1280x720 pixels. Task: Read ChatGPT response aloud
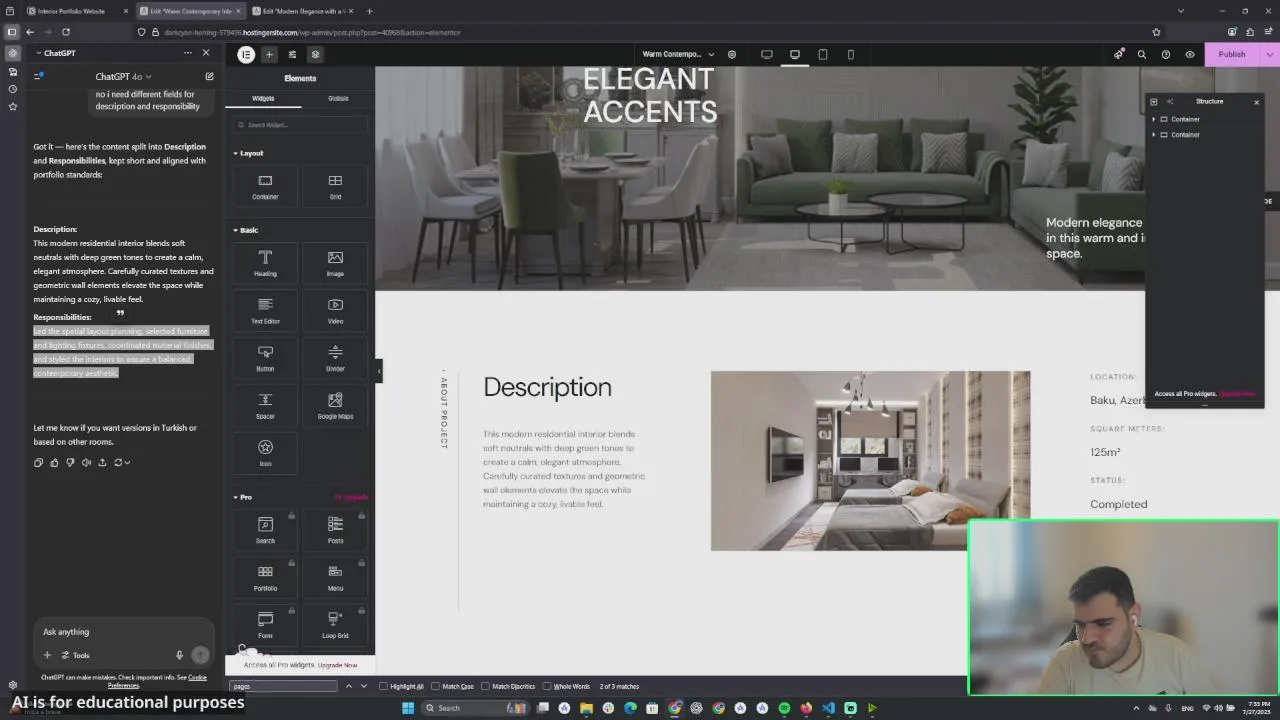point(86,462)
